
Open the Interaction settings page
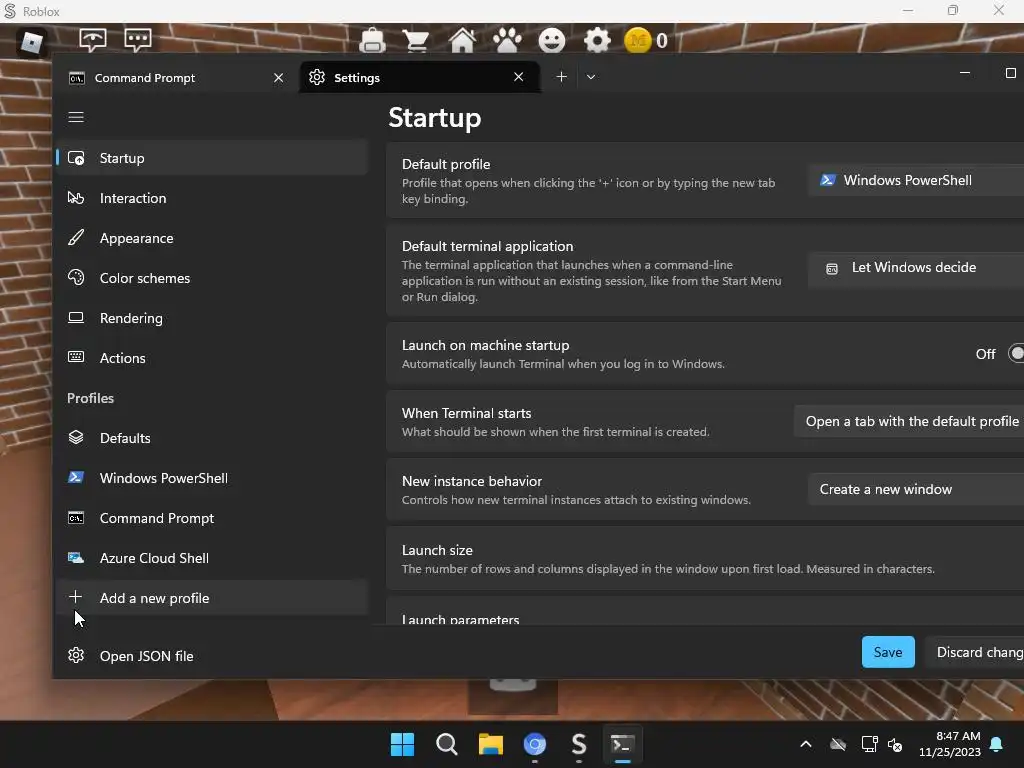click(212, 198)
